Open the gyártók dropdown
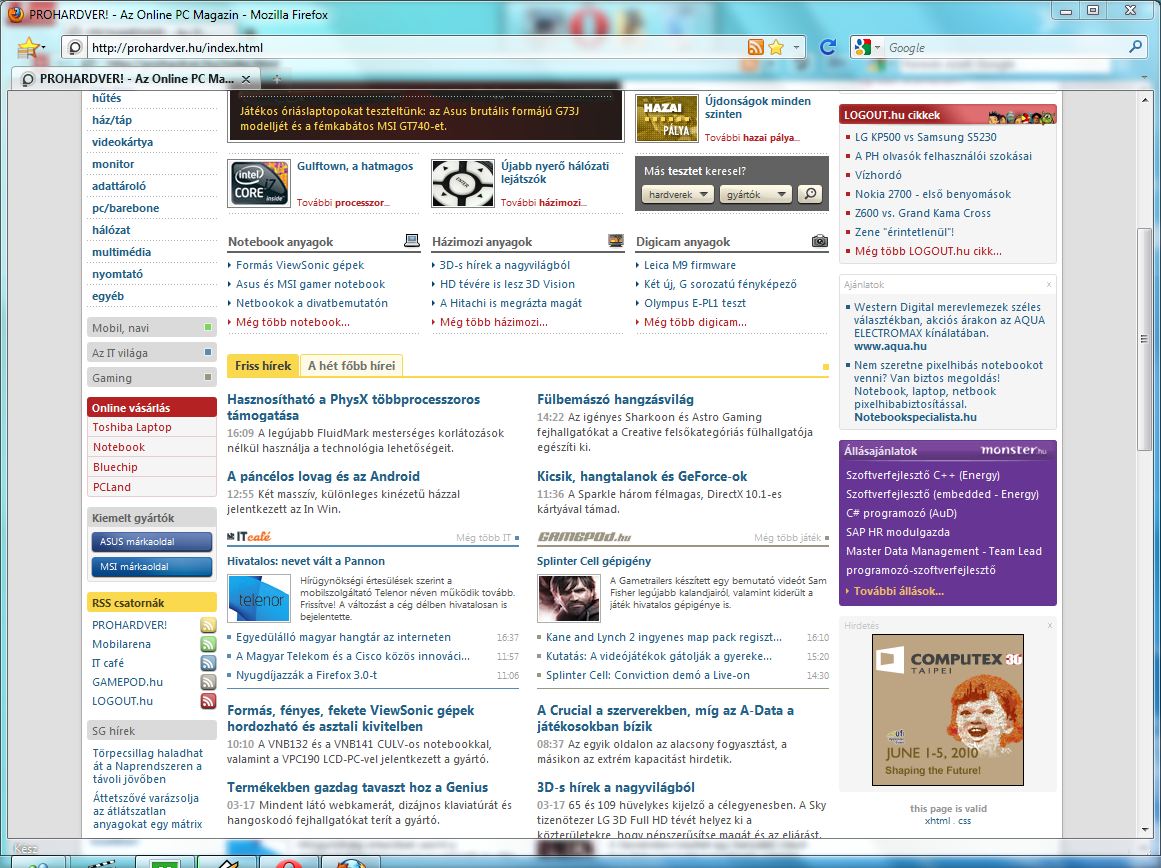Viewport: 1161px width, 868px height. click(x=756, y=194)
